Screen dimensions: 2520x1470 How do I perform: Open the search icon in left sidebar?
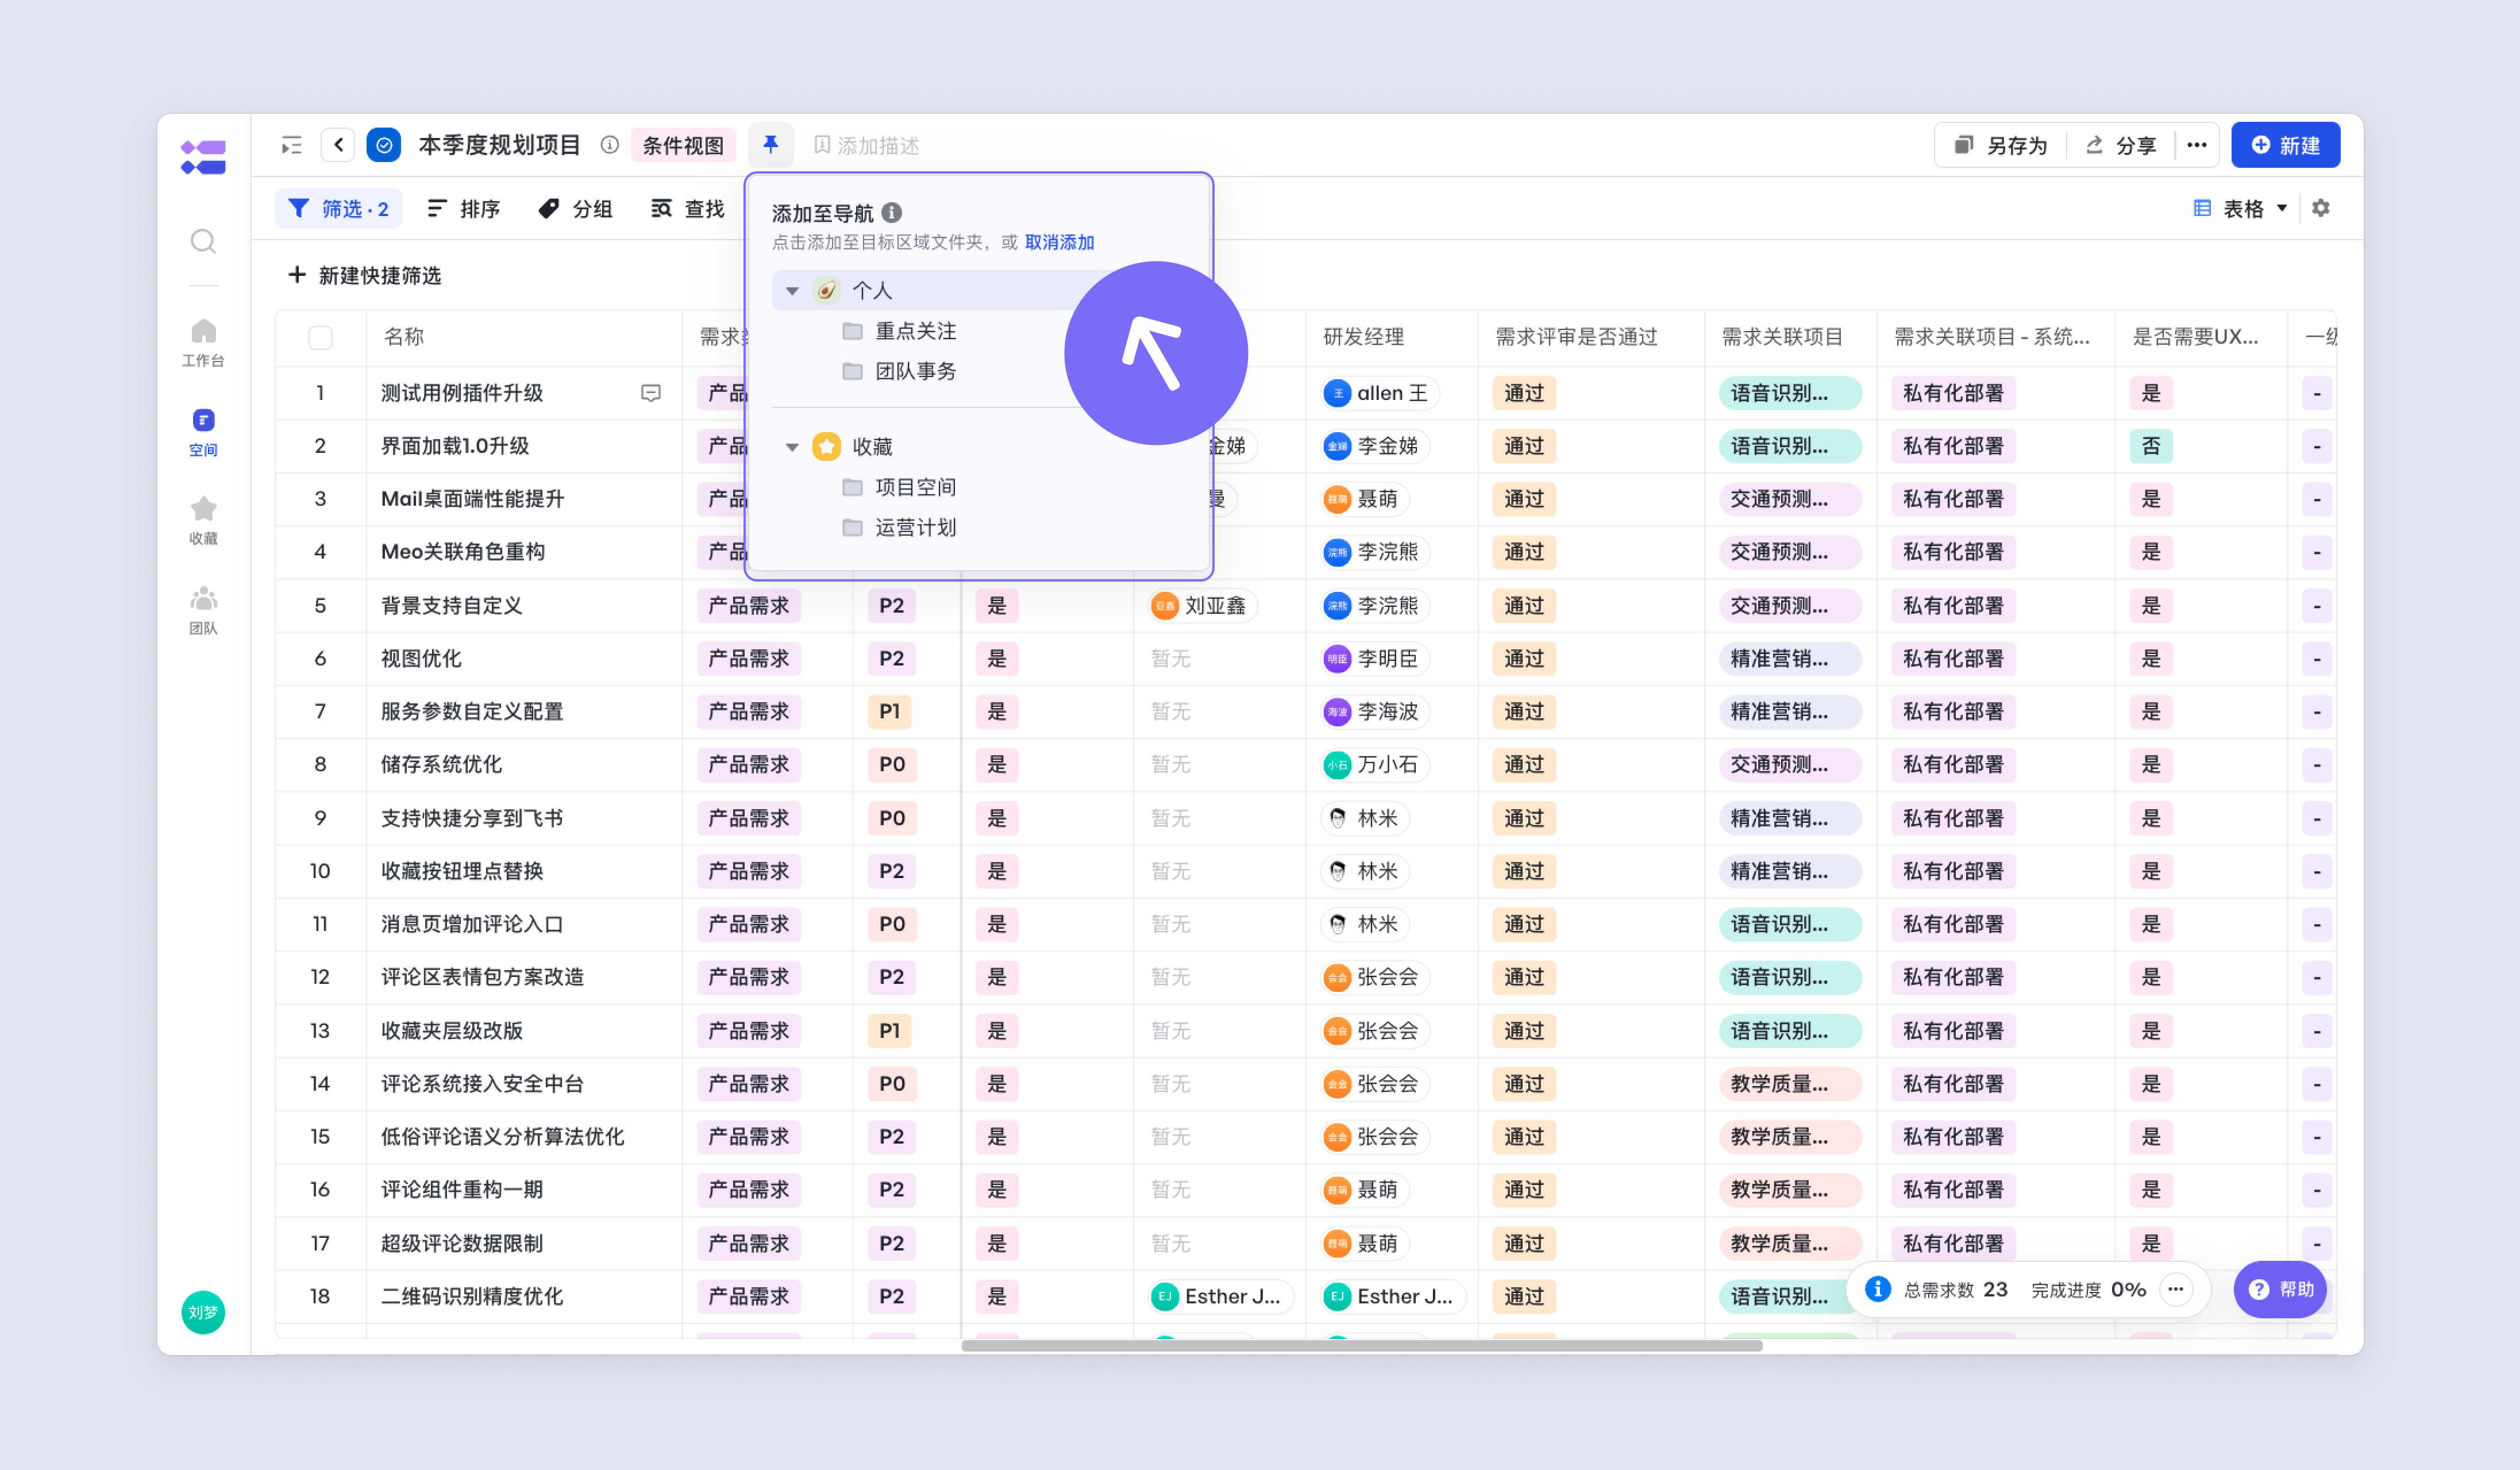pyautogui.click(x=203, y=241)
